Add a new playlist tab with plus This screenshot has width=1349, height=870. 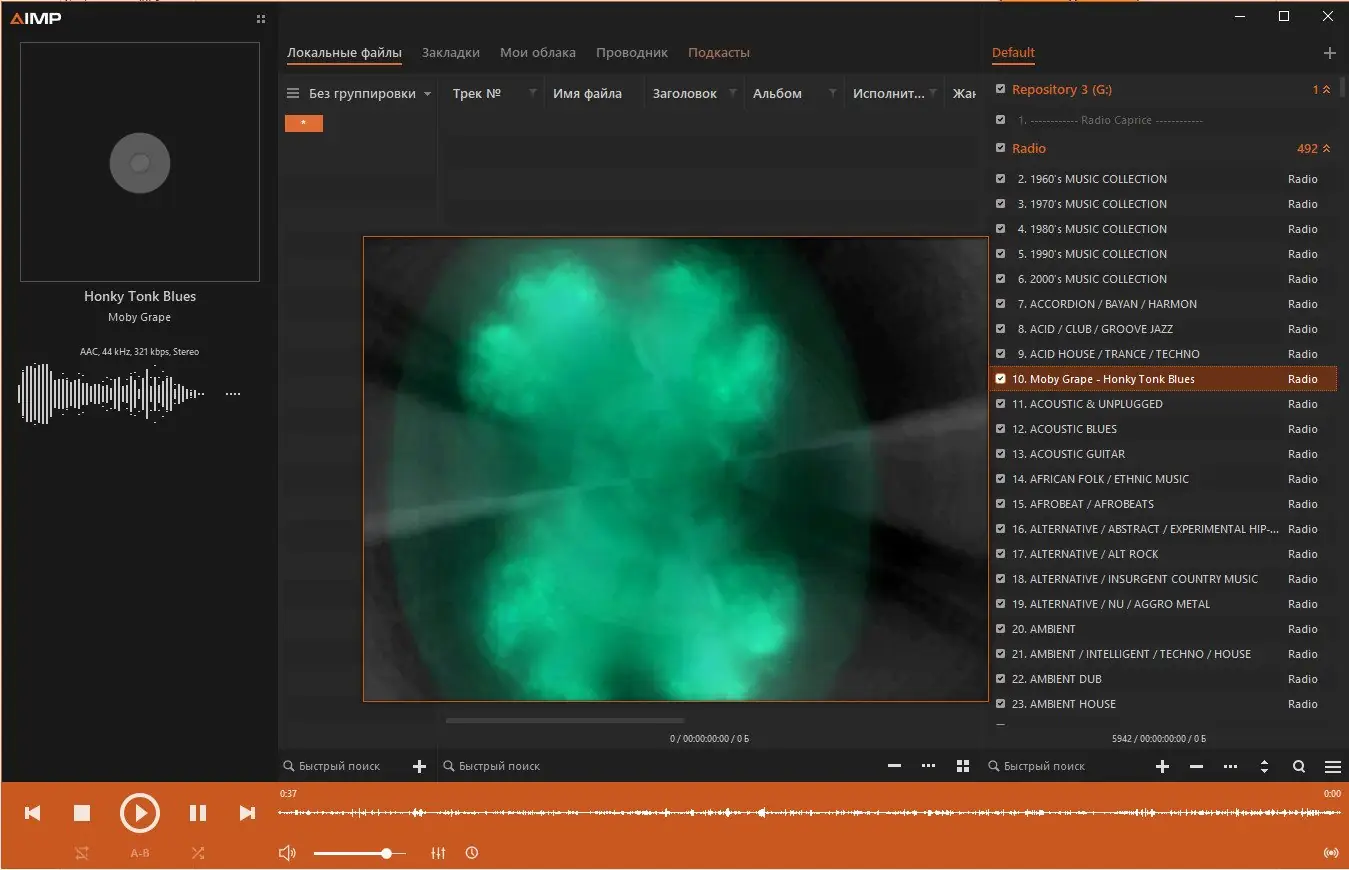click(x=1329, y=53)
